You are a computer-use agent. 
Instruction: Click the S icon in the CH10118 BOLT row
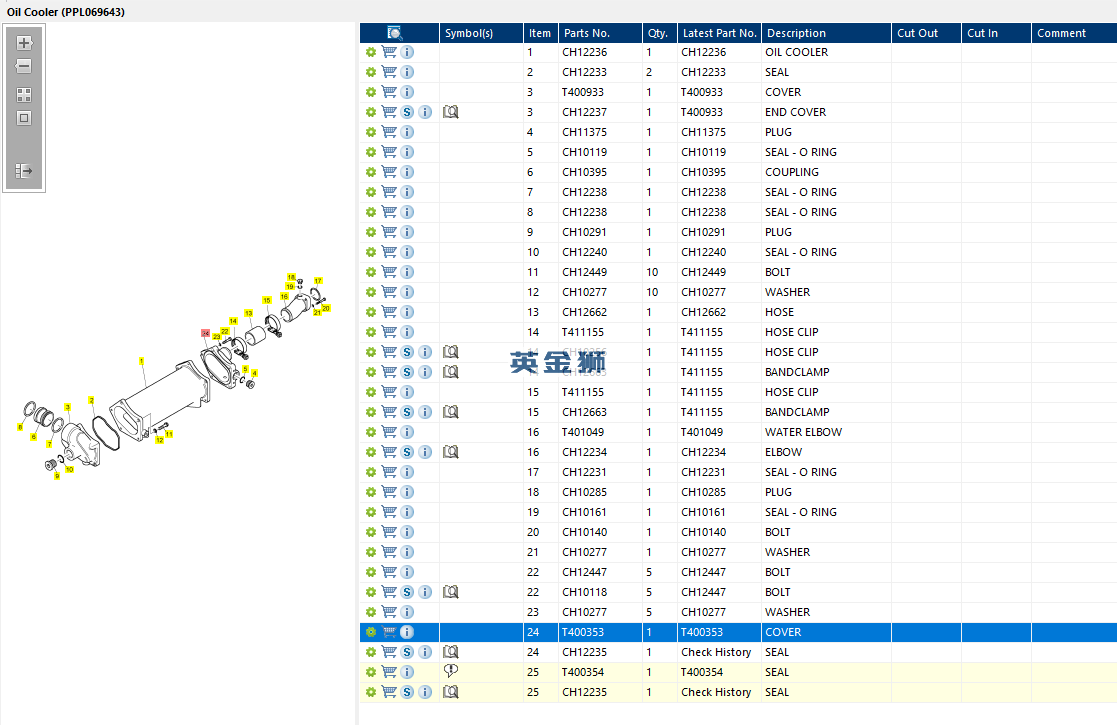[x=407, y=592]
